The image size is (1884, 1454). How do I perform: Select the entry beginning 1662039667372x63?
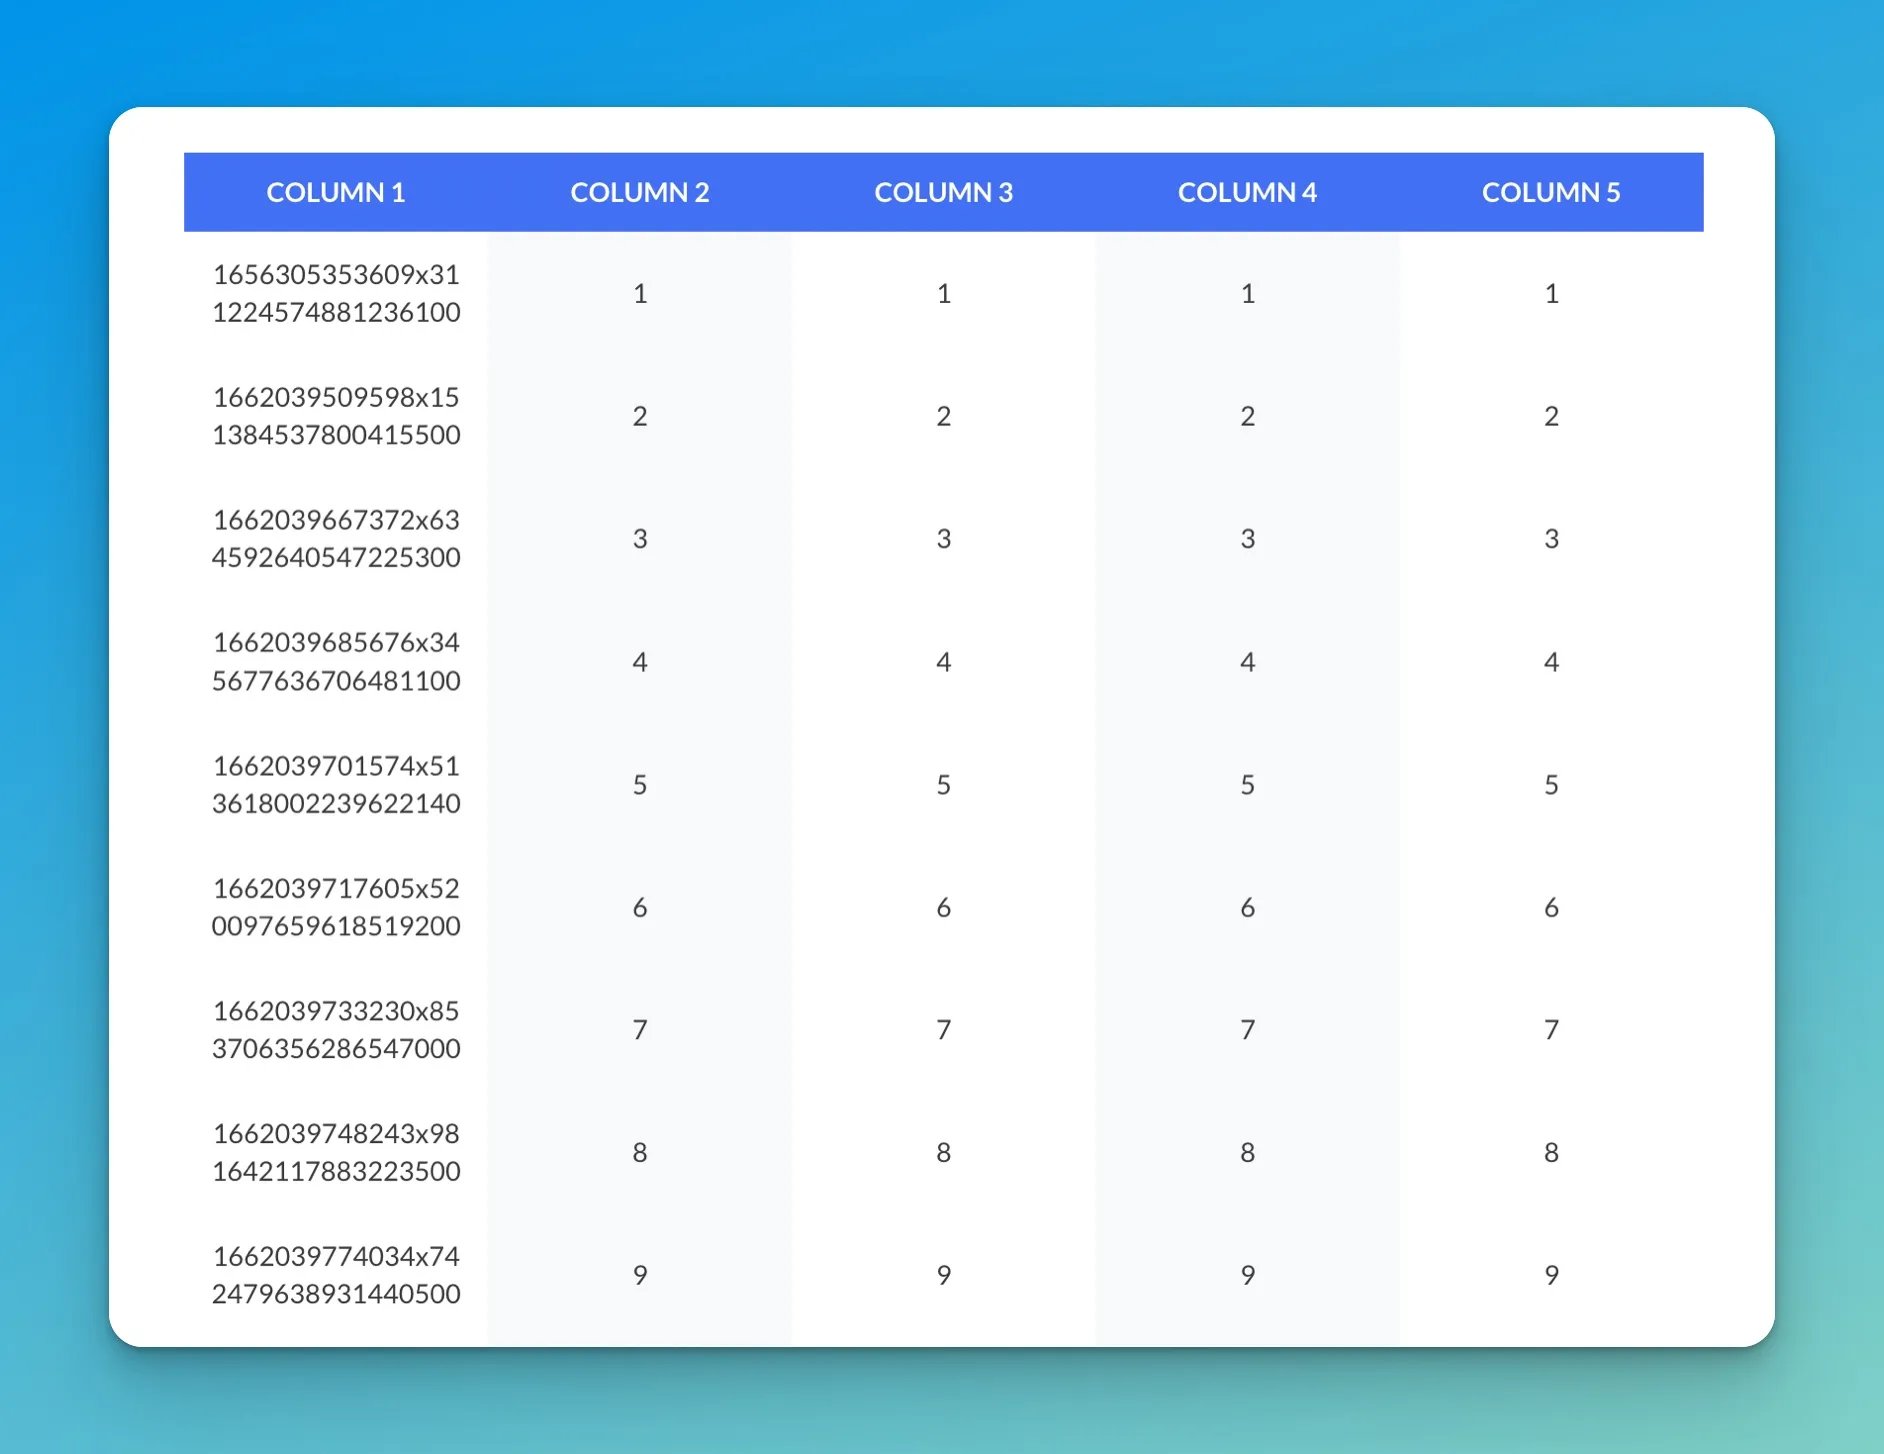click(336, 539)
